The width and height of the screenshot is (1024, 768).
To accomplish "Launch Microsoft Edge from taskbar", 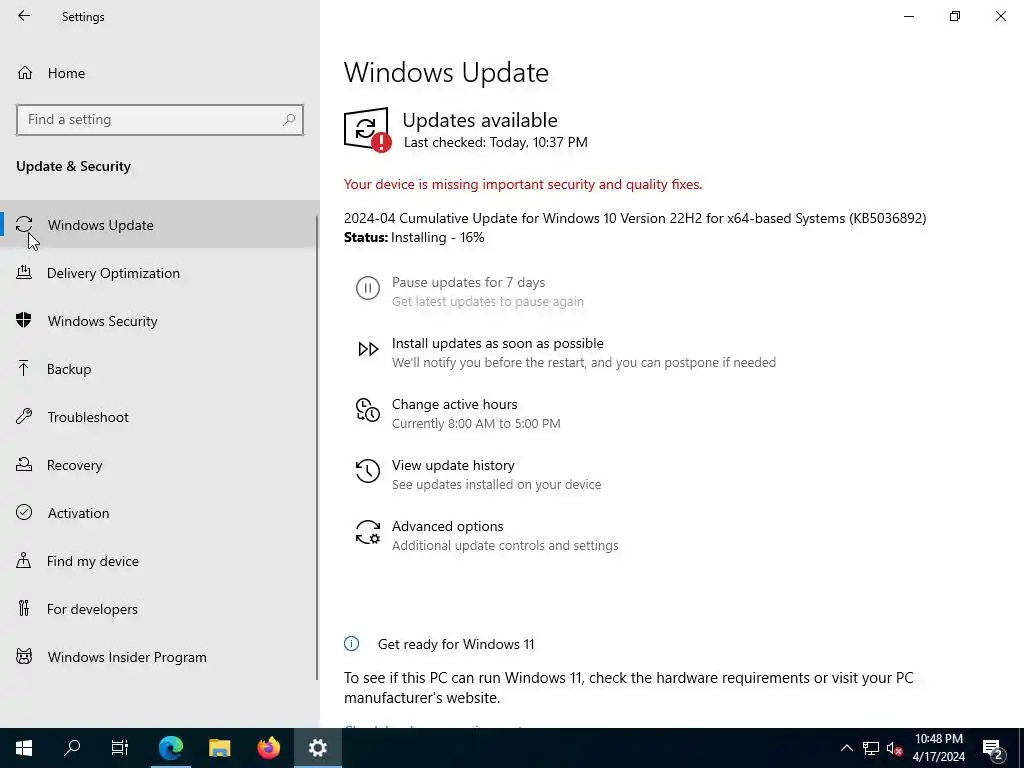I will 171,748.
